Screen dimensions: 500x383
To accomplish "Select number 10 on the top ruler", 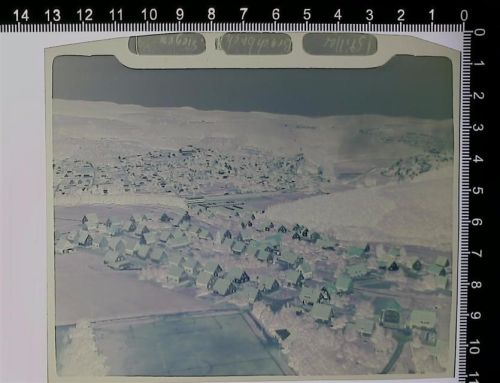I will click(x=149, y=15).
